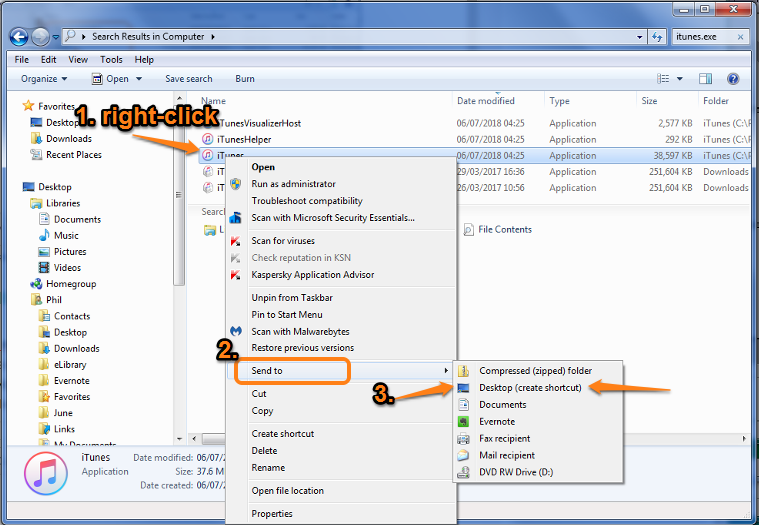This screenshot has width=759, height=525.
Task: Open the Tools menu
Action: click(111, 60)
